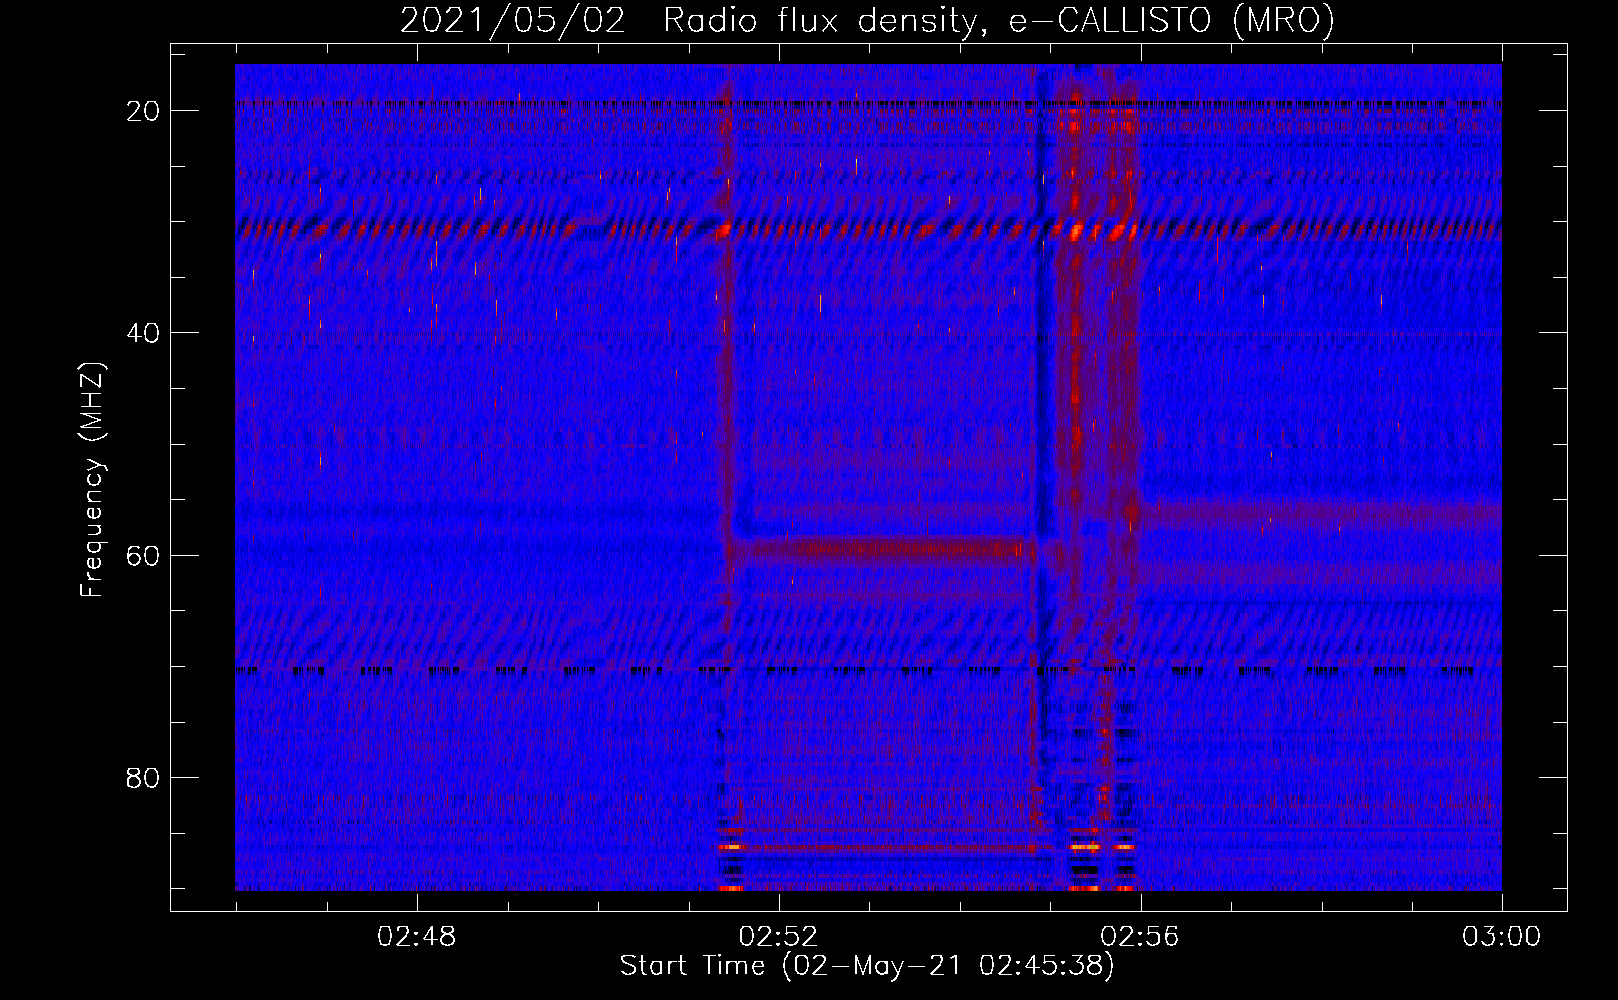This screenshot has width=1618, height=1000.
Task: Click the 20 frequency tick label
Action: pos(143,111)
